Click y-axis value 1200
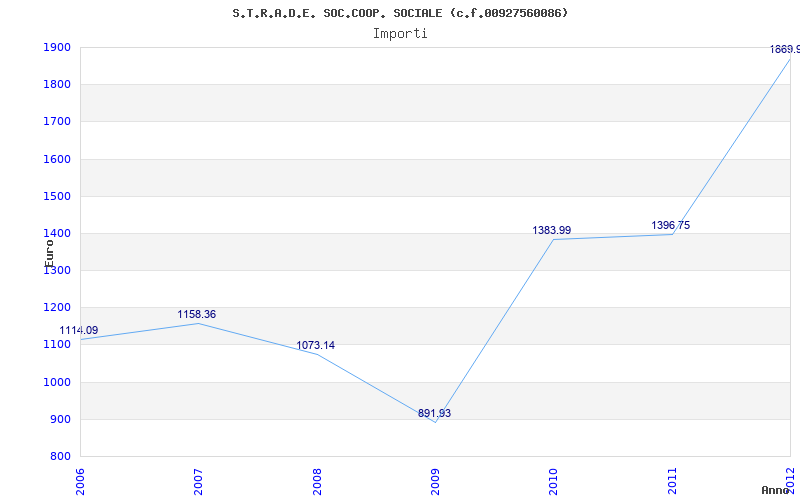800x500 pixels. (56, 308)
